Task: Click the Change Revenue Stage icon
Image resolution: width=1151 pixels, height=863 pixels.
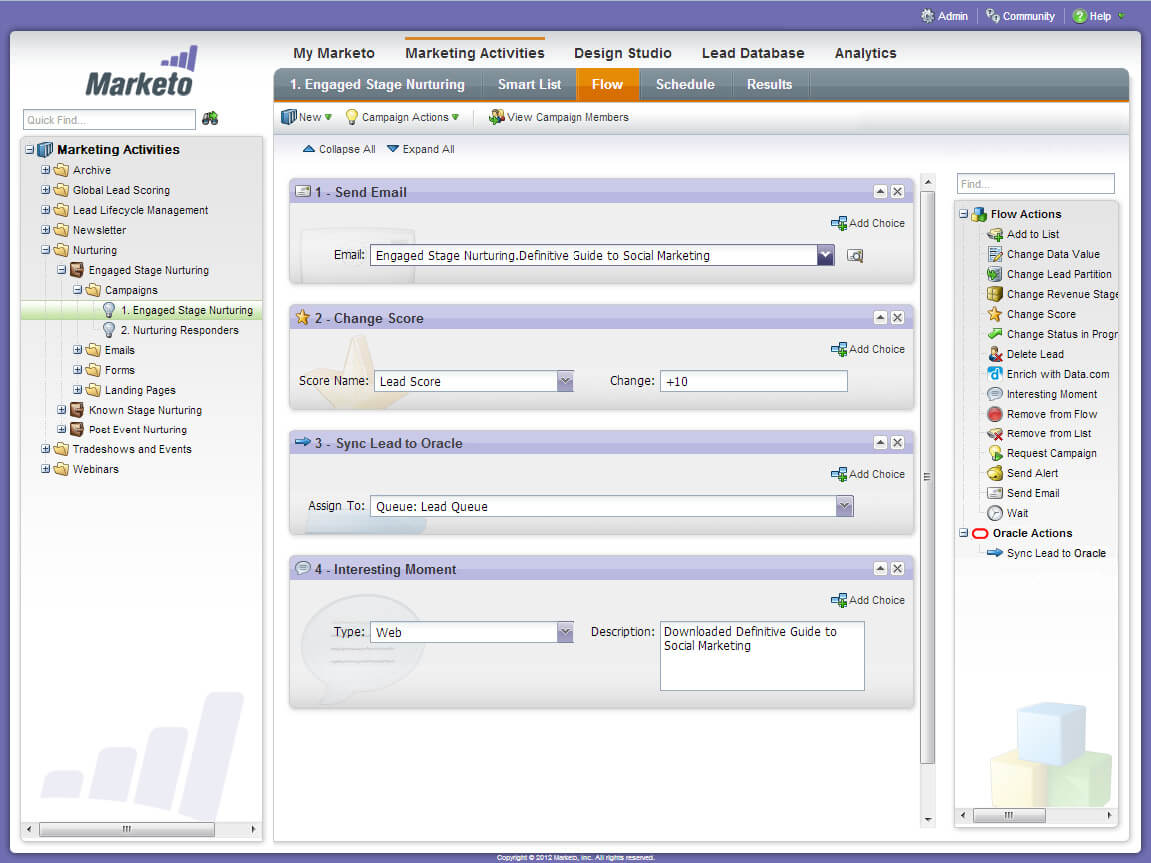Action: coord(995,294)
